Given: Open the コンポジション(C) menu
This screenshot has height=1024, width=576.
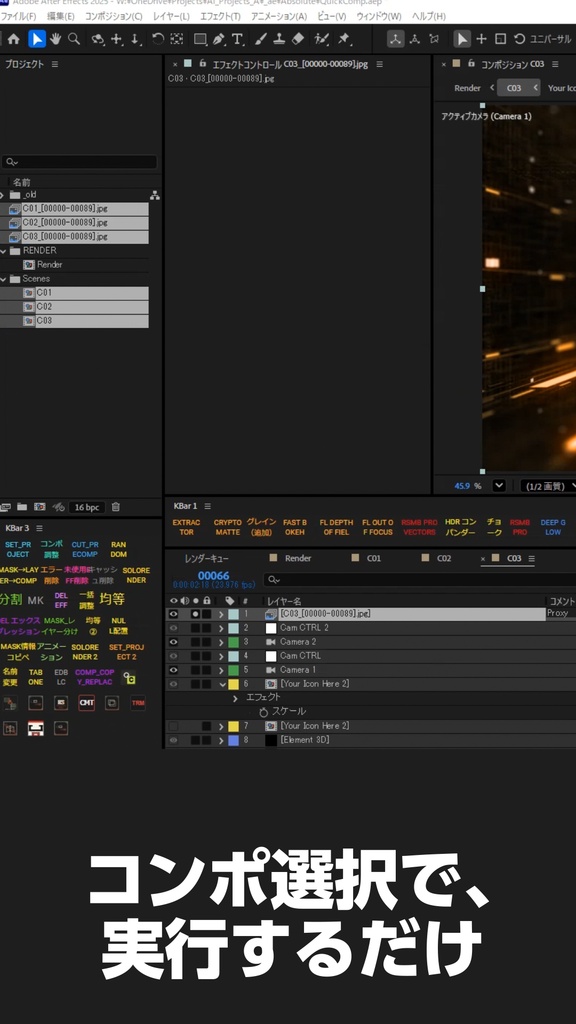Looking at the screenshot, I should pos(114,16).
